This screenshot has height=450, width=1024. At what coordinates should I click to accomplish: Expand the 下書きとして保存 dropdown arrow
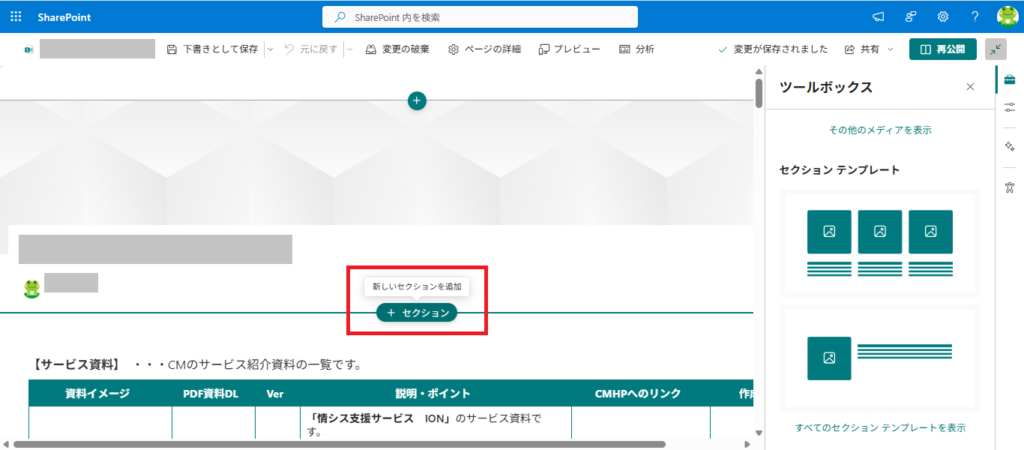(x=270, y=49)
